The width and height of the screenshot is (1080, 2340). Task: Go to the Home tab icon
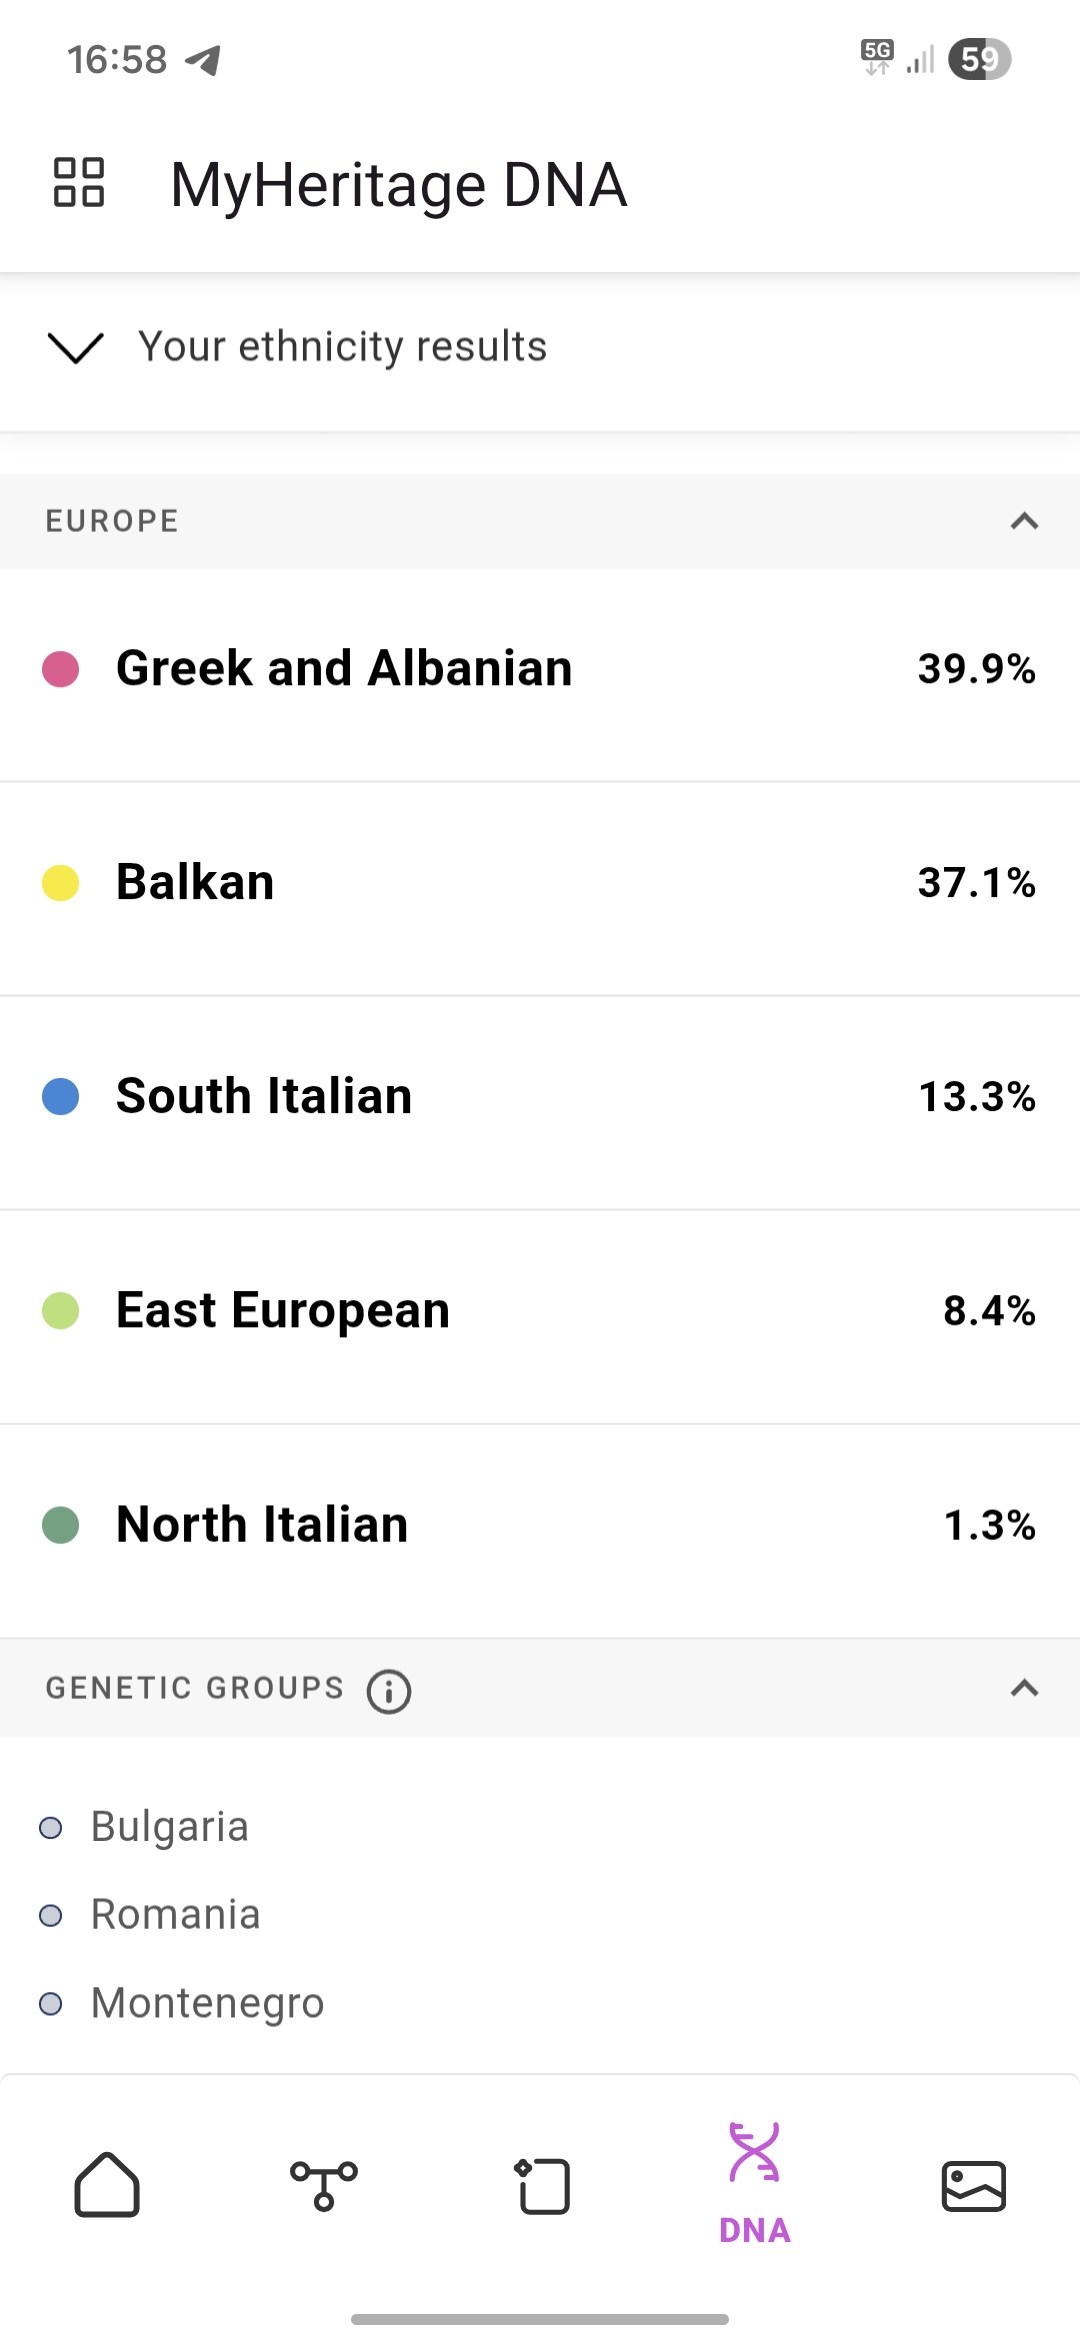107,2185
